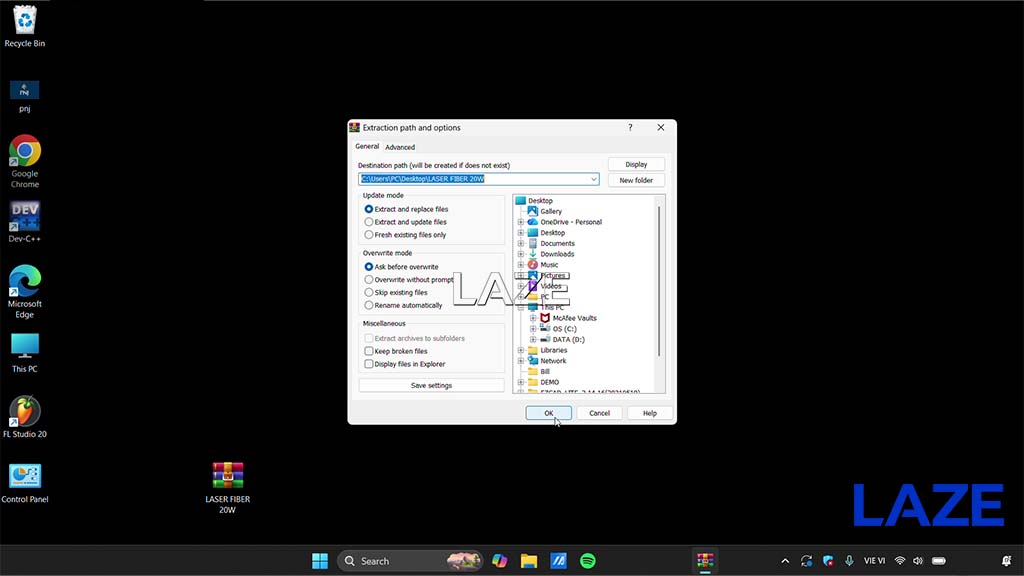
Task: Select the FL Studio 20 desktop shortcut
Action: pyautogui.click(x=25, y=417)
